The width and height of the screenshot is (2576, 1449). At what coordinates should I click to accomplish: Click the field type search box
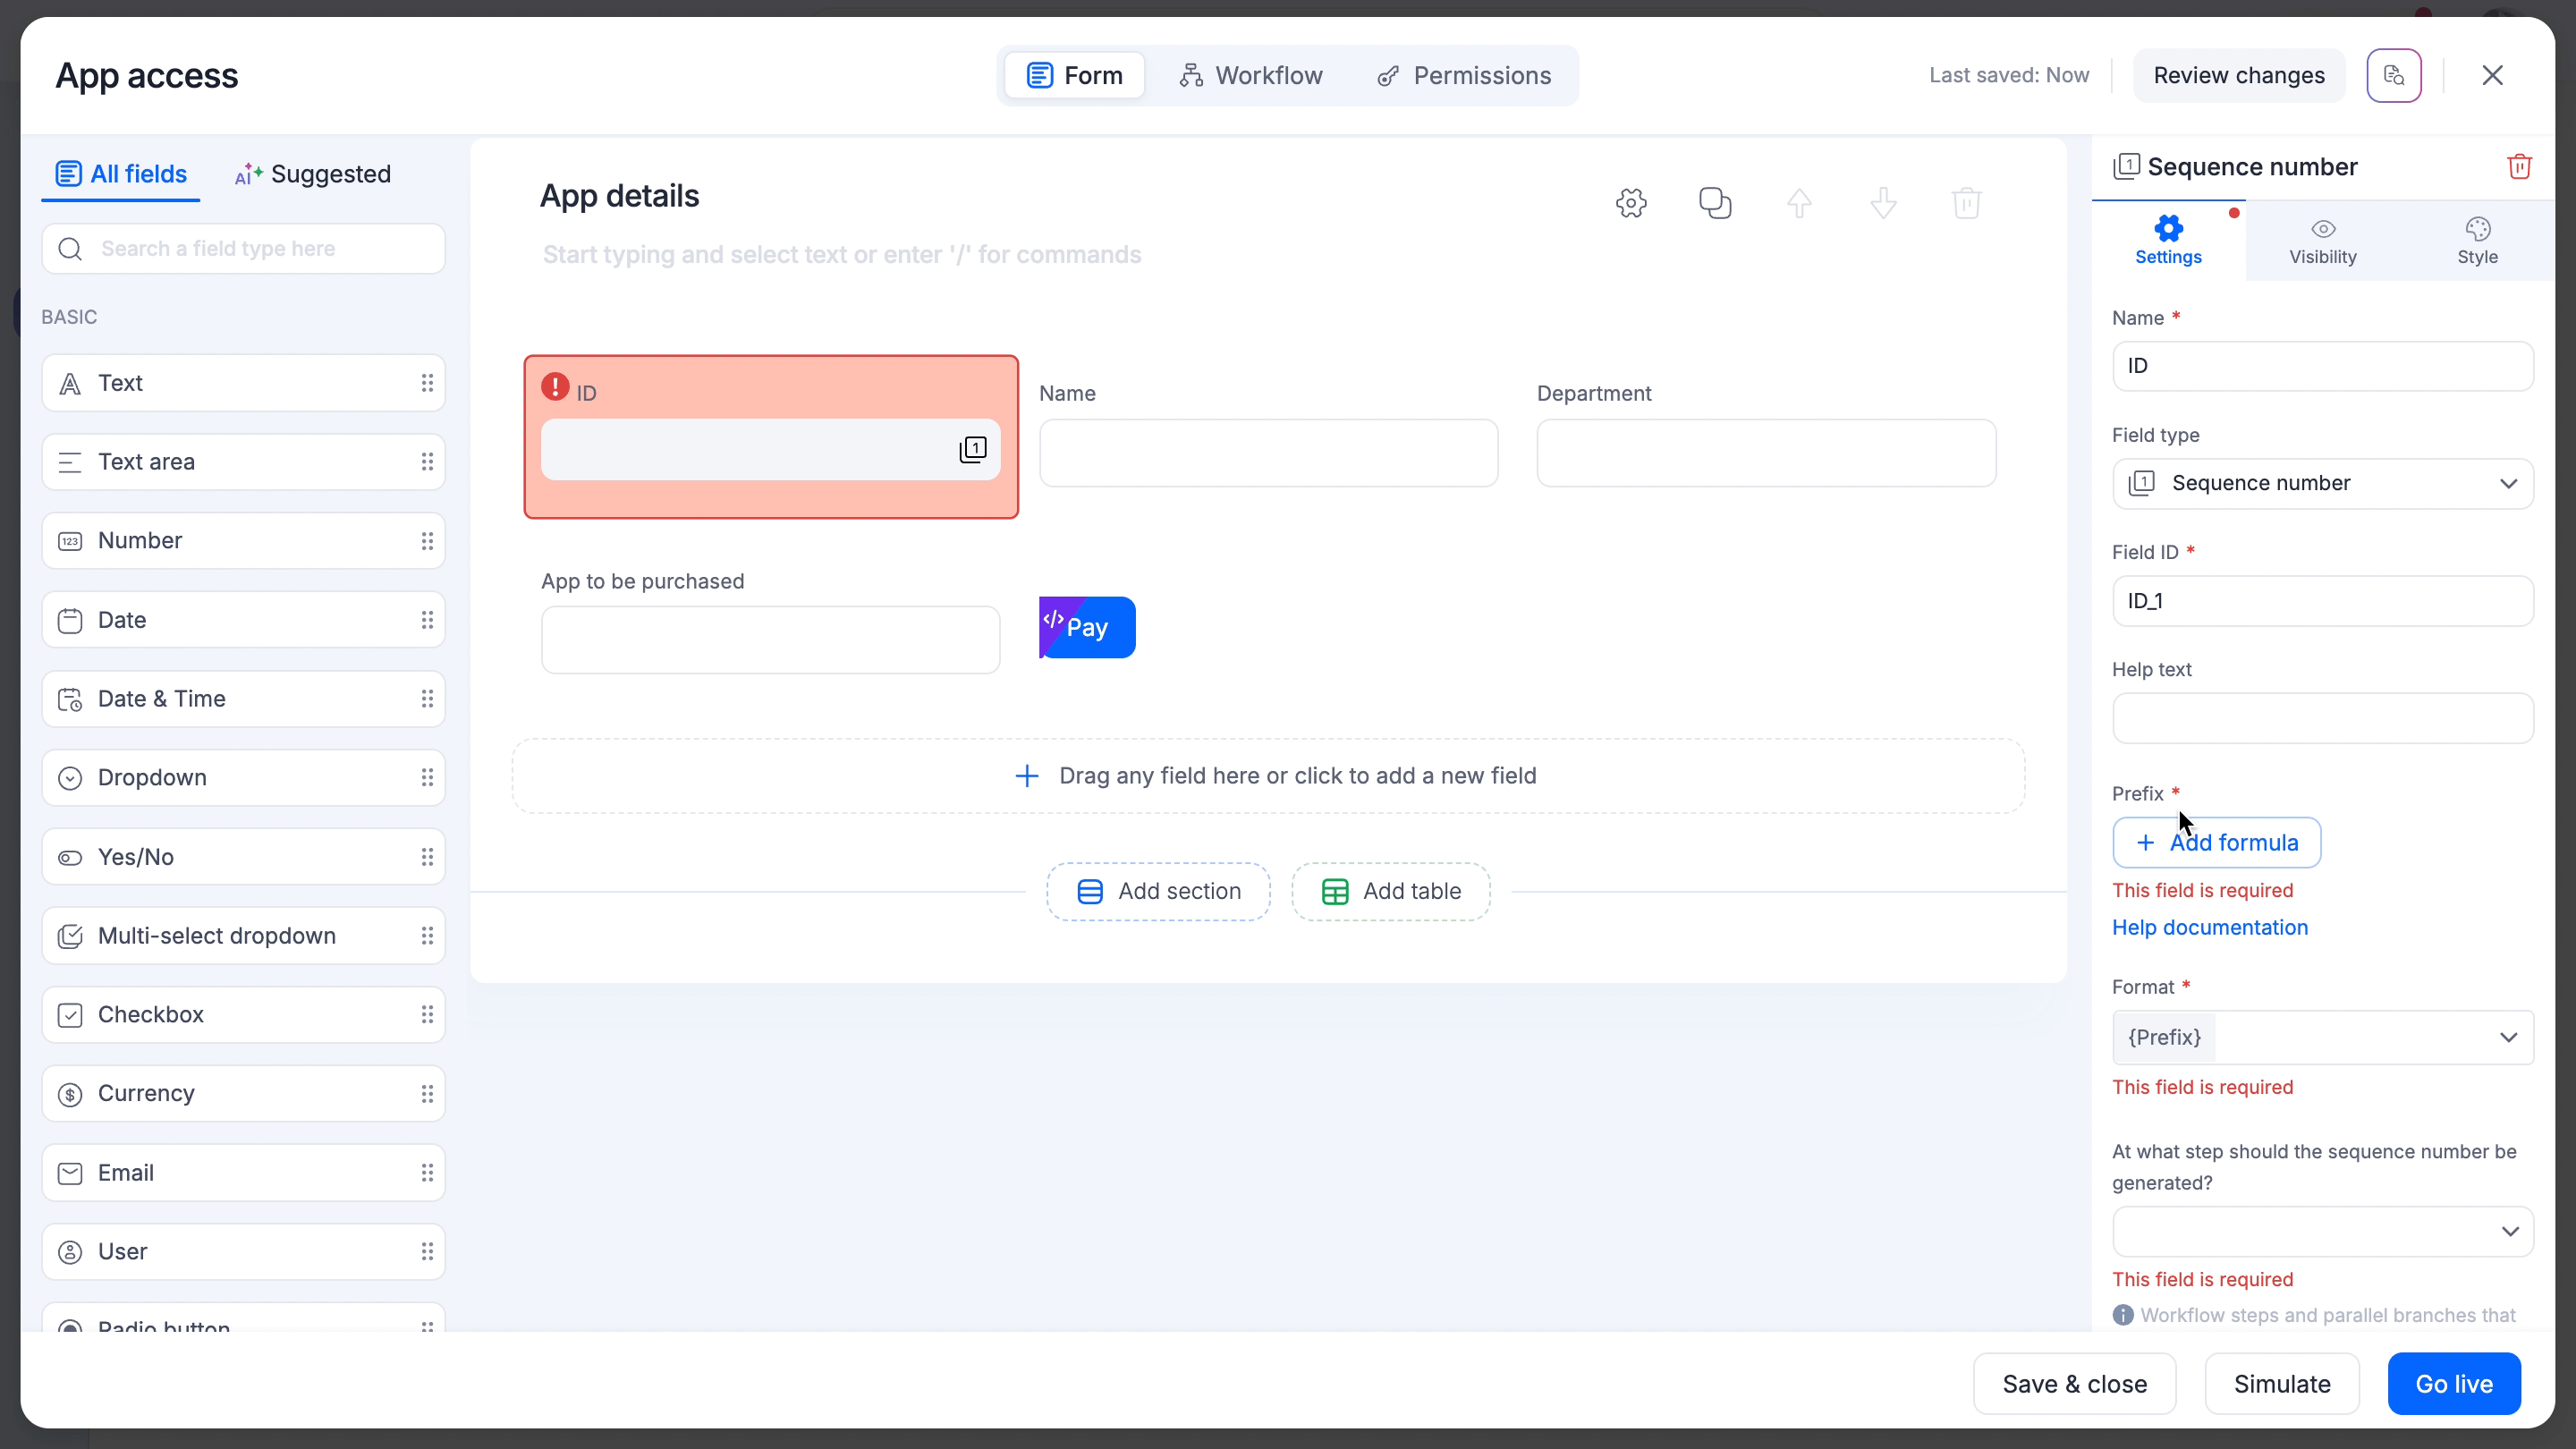(x=243, y=249)
